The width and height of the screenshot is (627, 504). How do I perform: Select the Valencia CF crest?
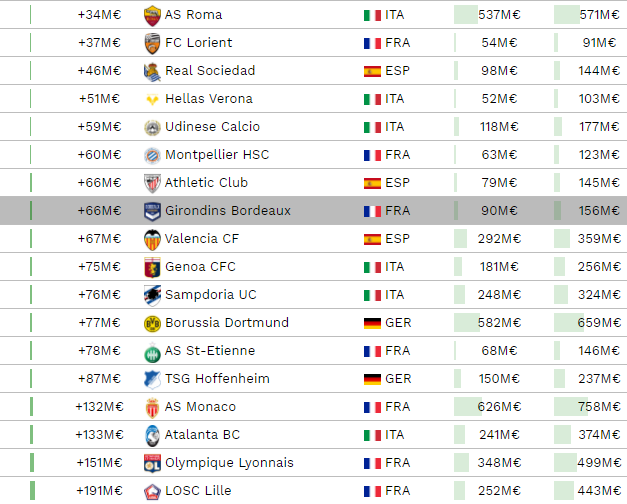pyautogui.click(x=152, y=240)
